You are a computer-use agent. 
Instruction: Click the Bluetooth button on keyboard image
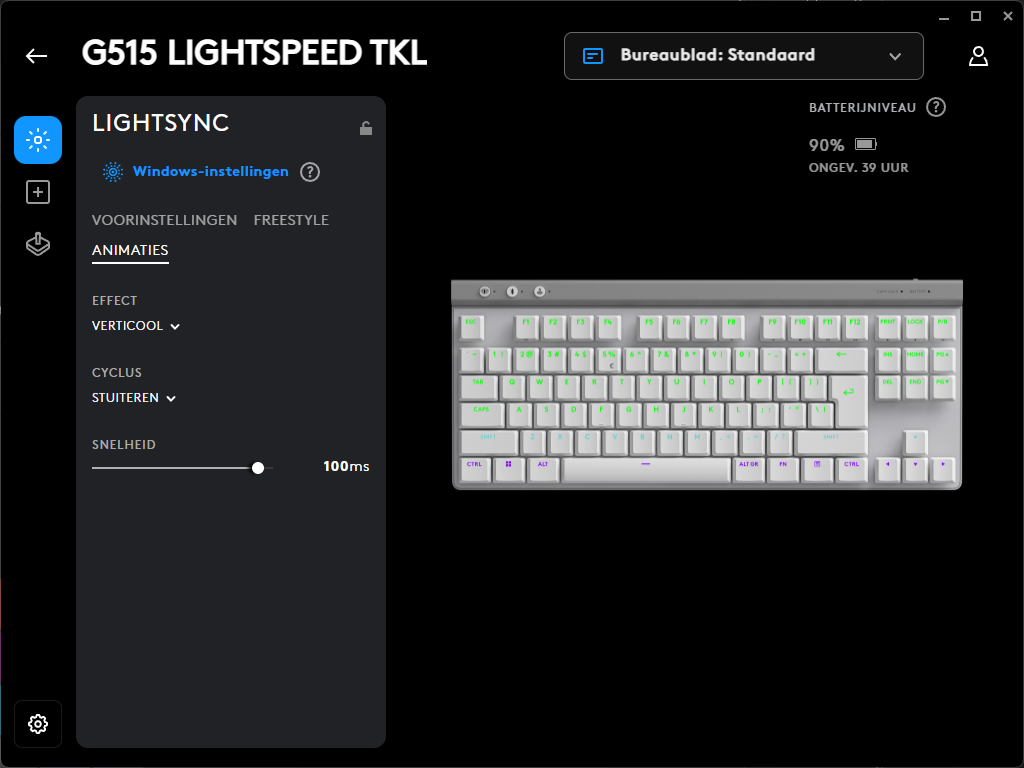tap(512, 291)
